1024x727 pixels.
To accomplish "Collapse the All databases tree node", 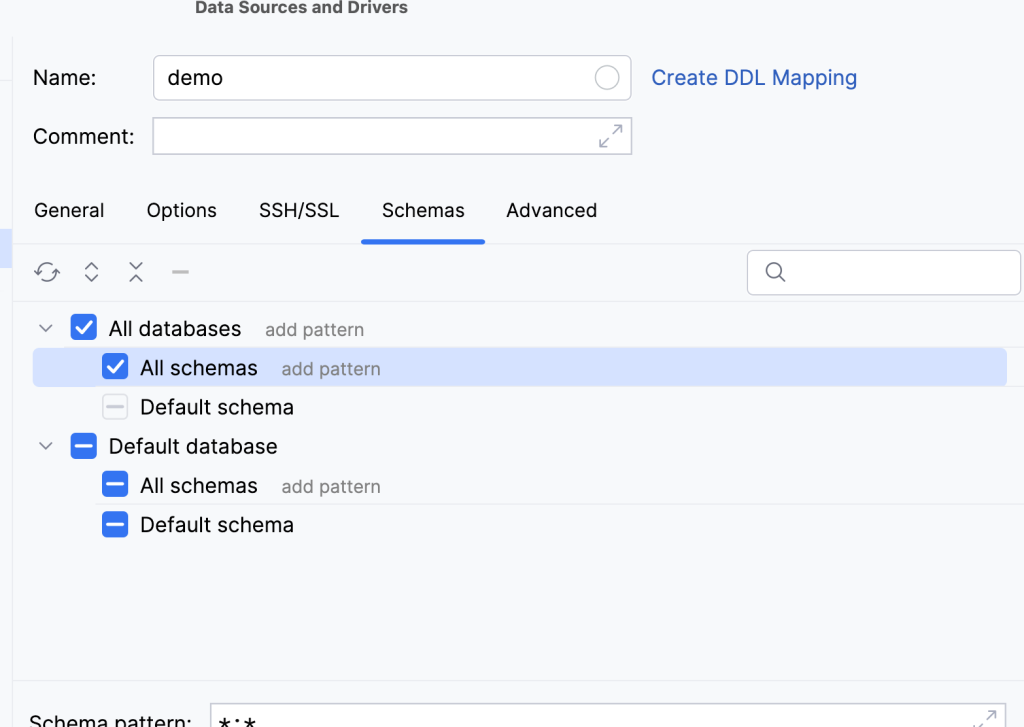I will point(45,327).
